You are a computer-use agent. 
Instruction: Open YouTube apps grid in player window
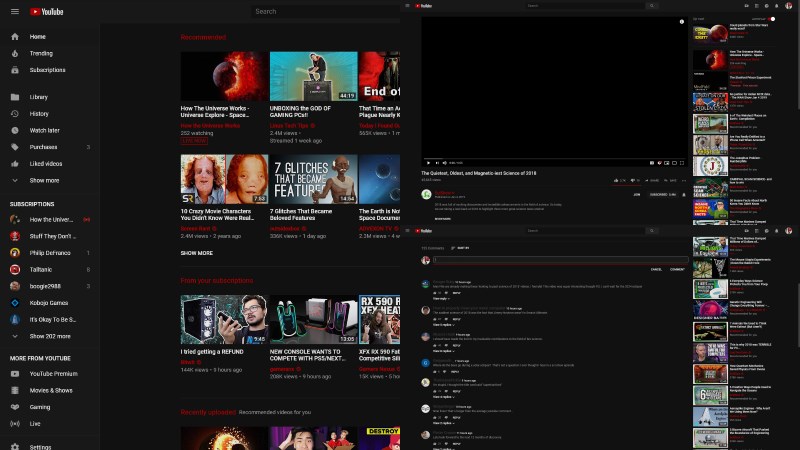[757, 6]
